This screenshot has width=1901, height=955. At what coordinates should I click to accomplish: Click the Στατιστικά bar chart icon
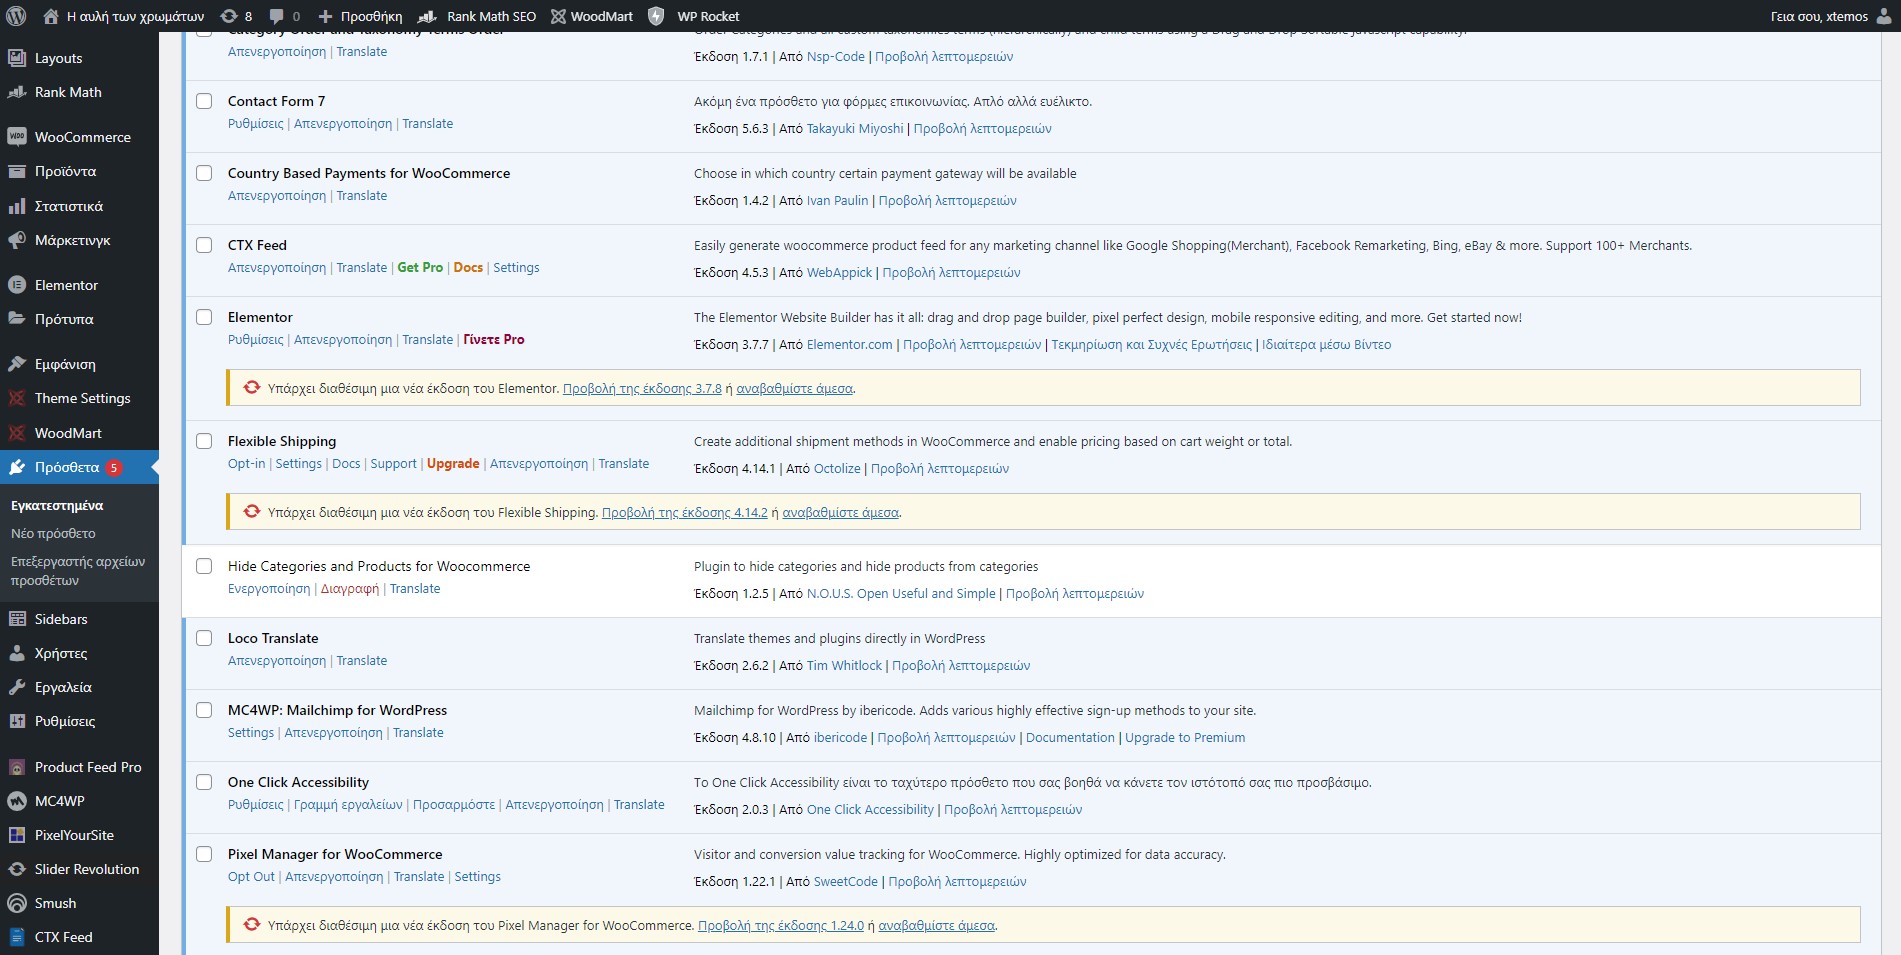tap(17, 206)
